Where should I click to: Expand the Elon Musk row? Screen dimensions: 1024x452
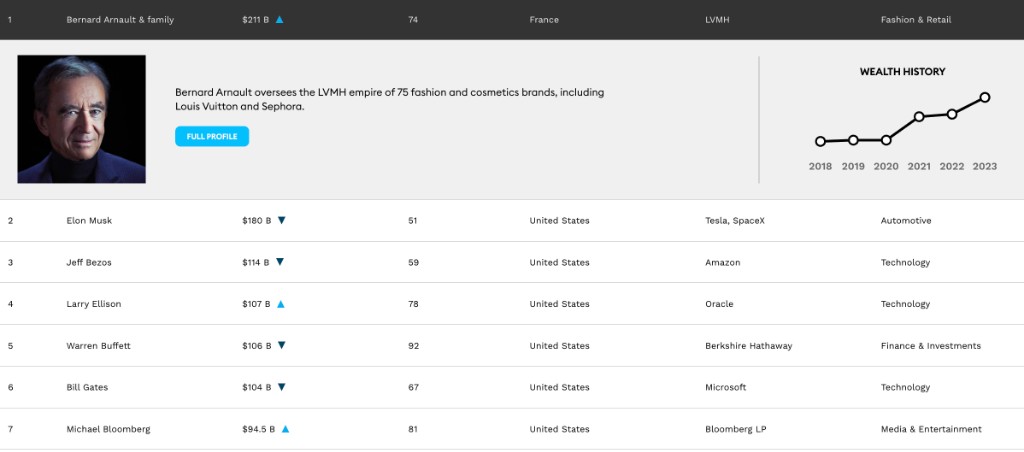87,221
